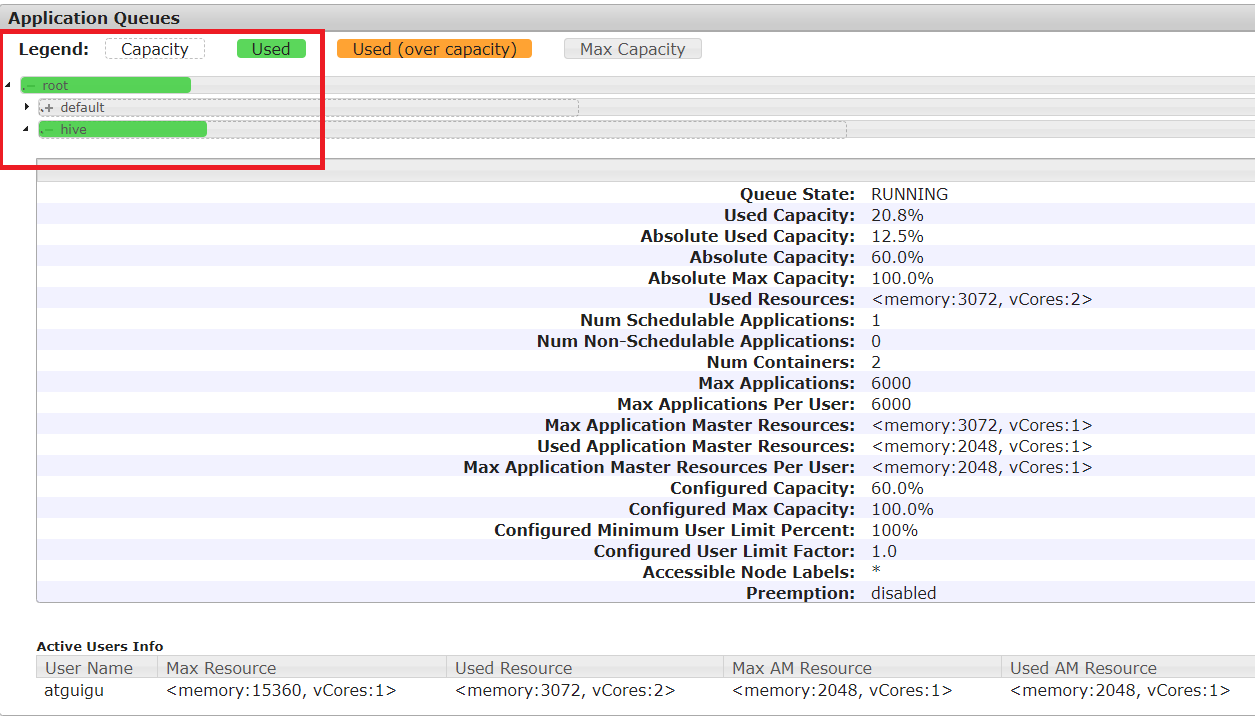
Task: Click the Legend: label
Action: point(54,49)
